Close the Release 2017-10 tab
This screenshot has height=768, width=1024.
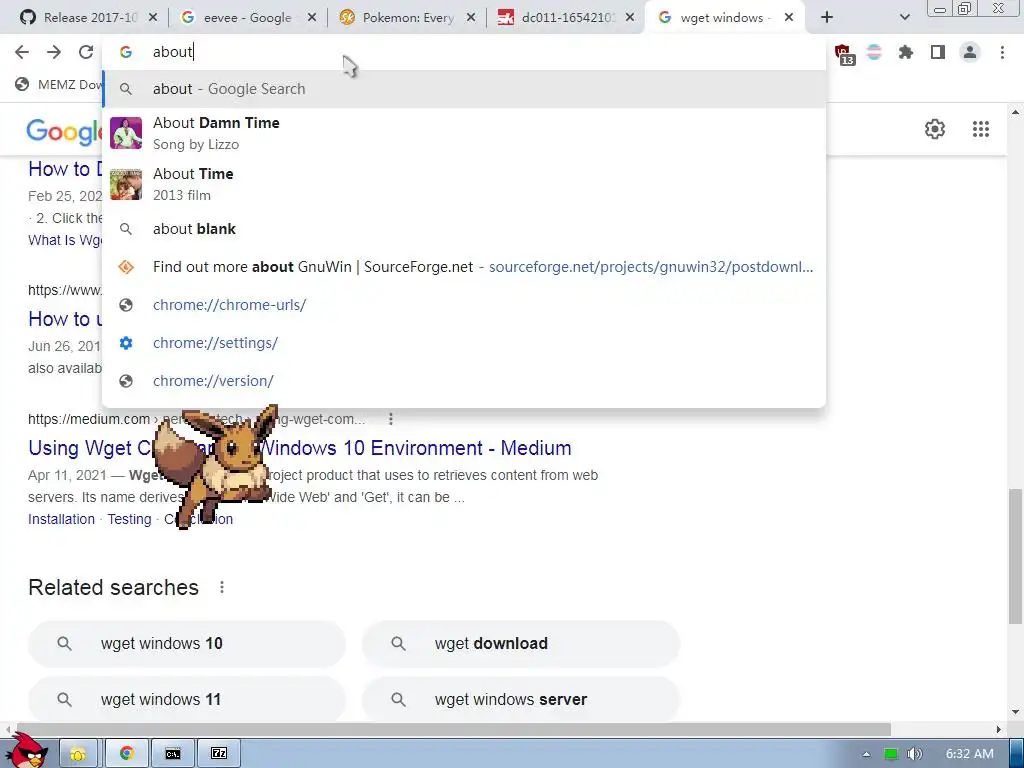pos(153,18)
